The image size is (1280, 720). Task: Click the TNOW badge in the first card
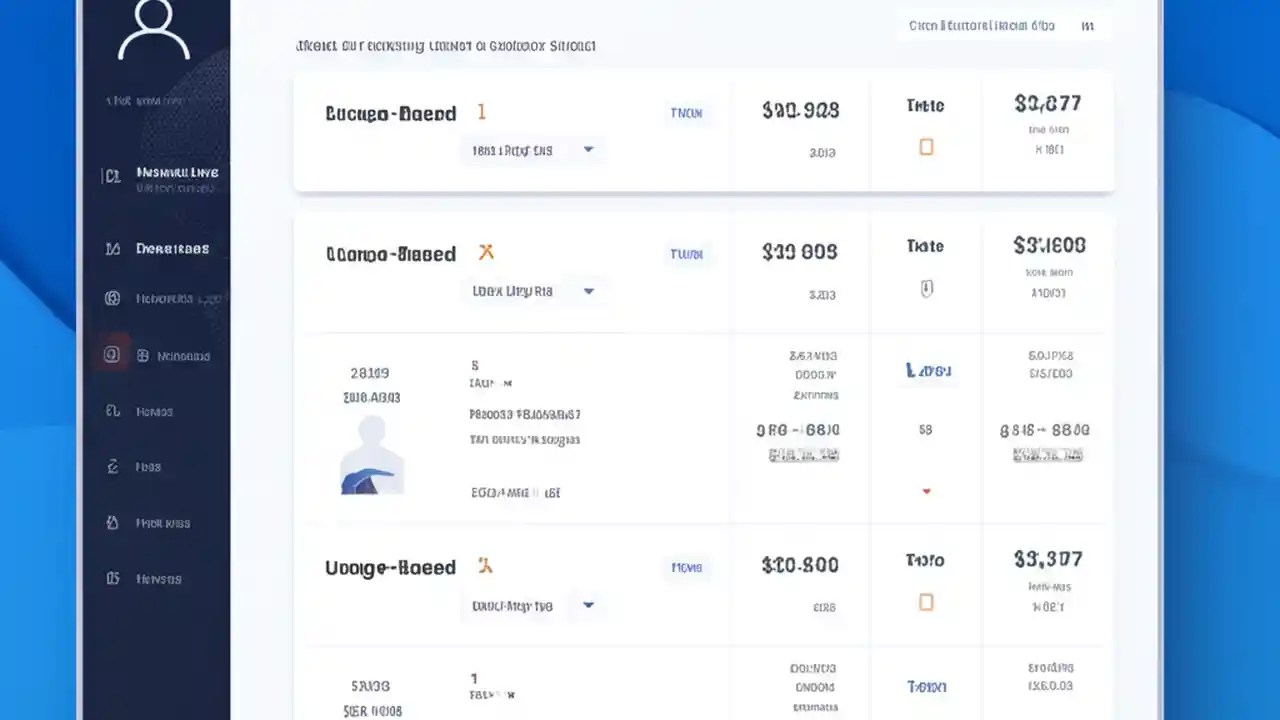[x=686, y=113]
